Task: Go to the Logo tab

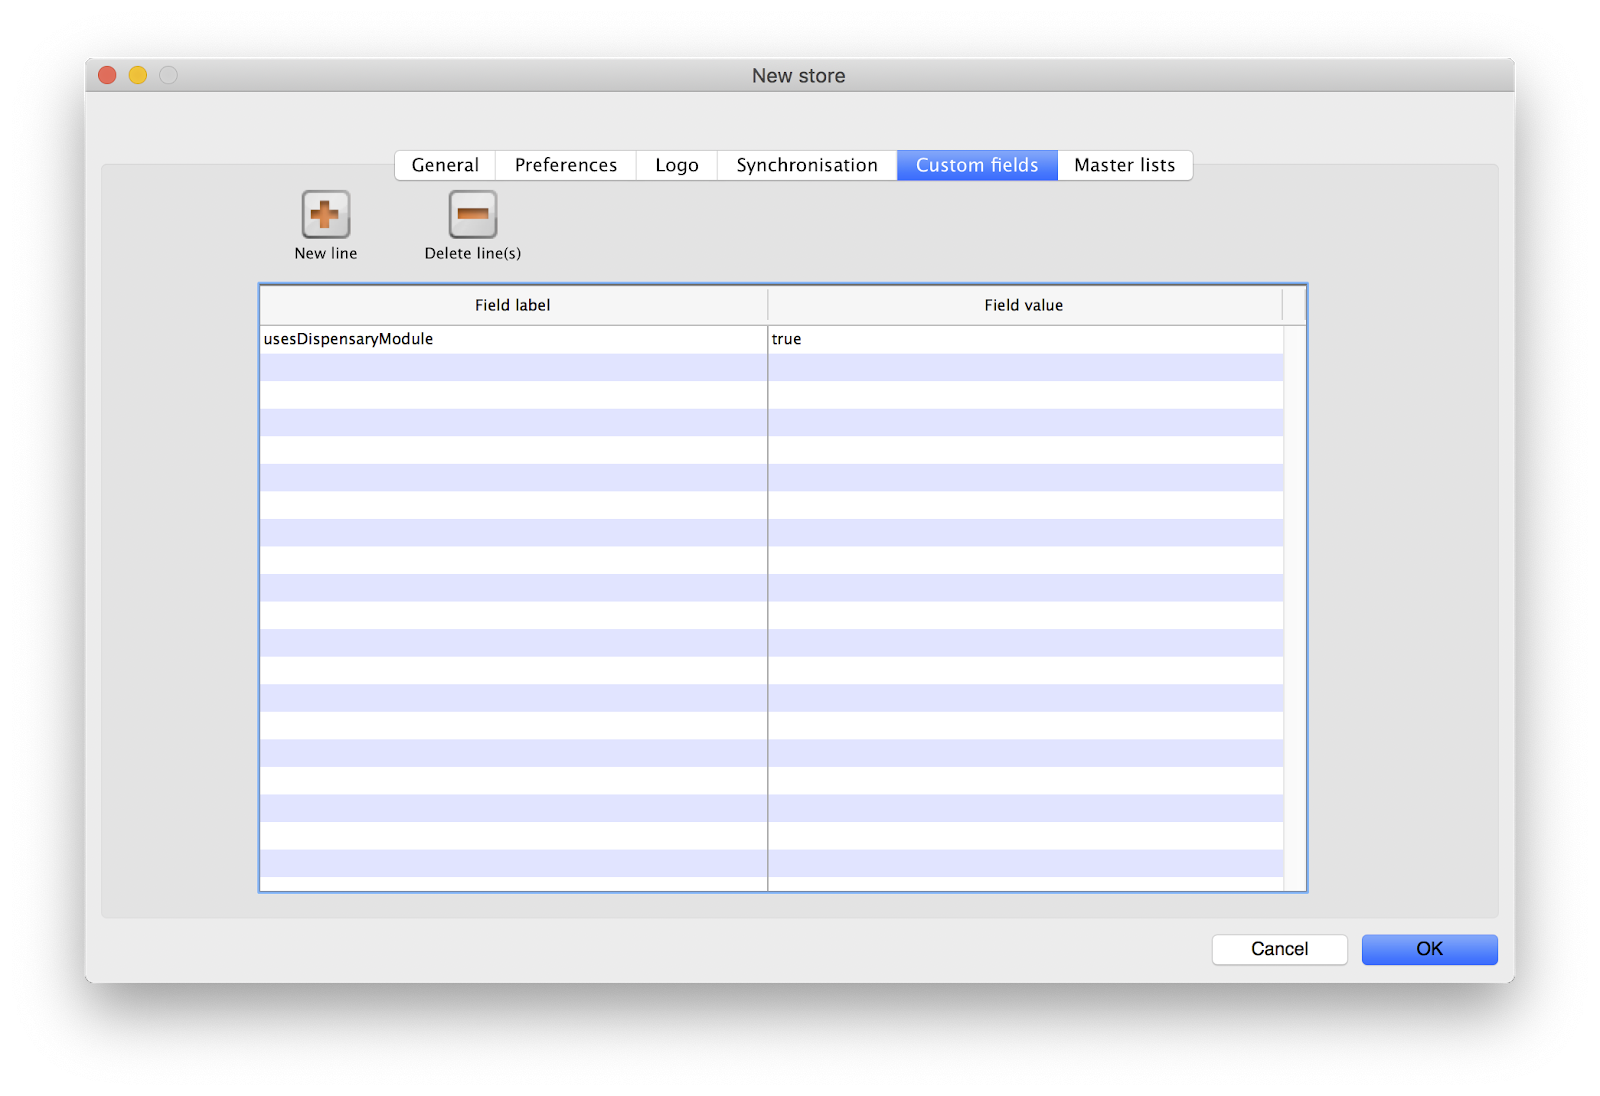Action: pyautogui.click(x=677, y=165)
